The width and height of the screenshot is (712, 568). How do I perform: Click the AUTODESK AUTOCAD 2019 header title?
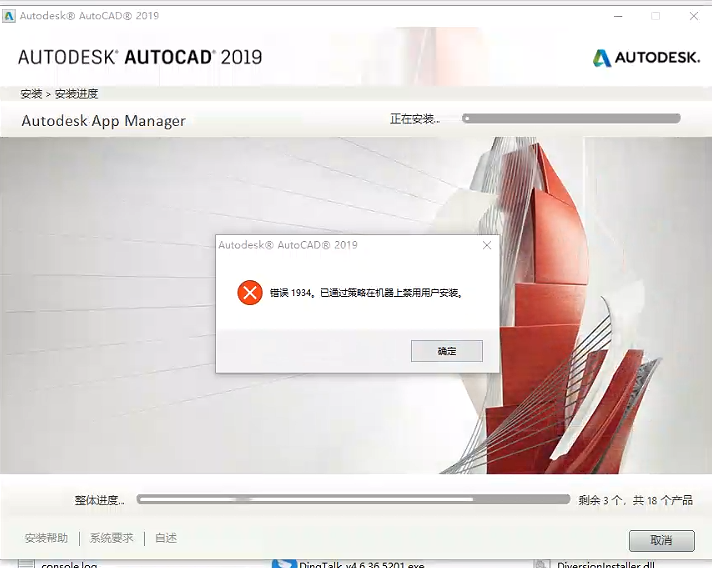coord(140,57)
